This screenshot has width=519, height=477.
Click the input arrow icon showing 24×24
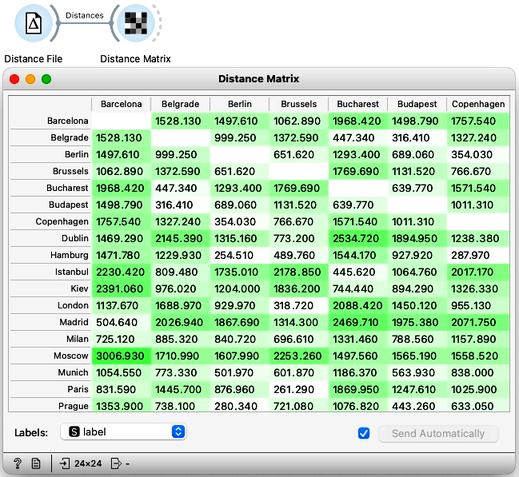(64, 463)
